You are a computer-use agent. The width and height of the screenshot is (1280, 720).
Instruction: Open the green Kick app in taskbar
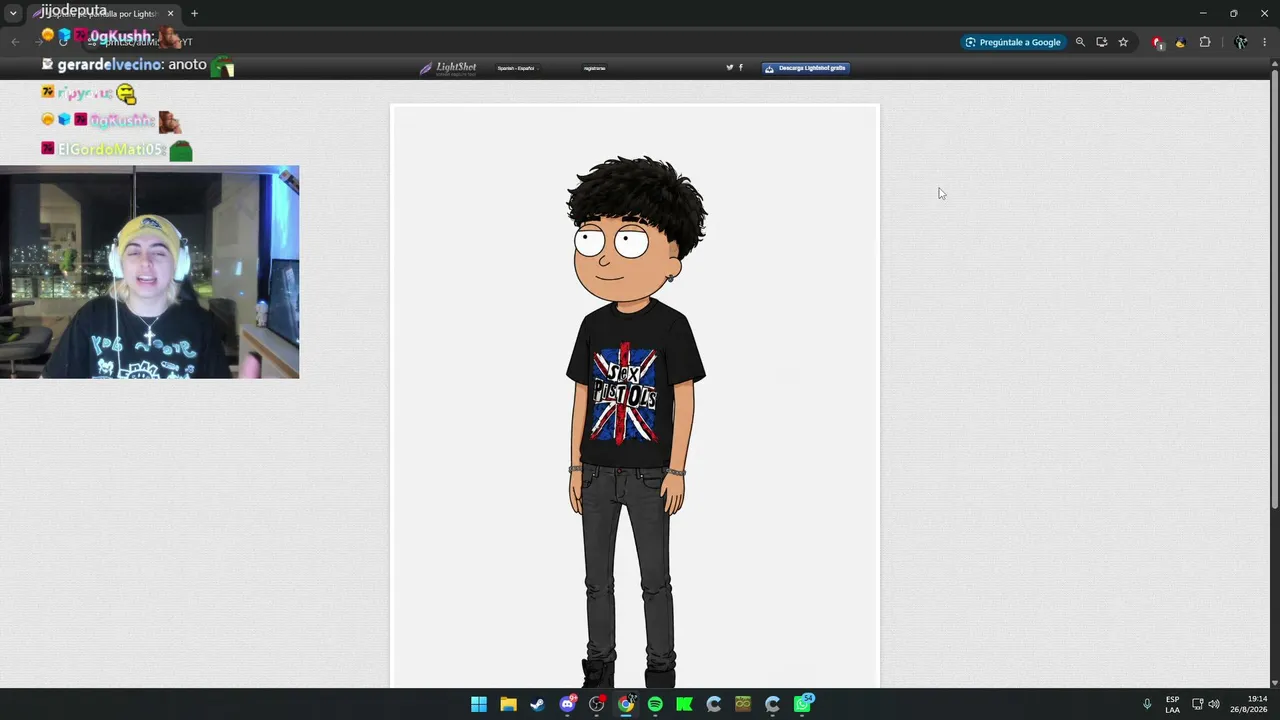(x=684, y=704)
